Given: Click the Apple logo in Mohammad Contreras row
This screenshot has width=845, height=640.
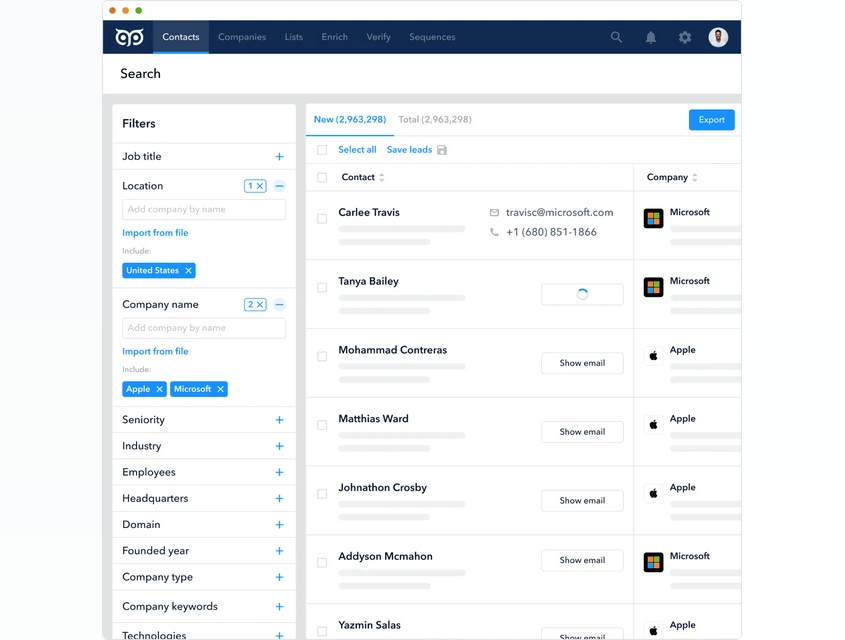Looking at the screenshot, I should coord(653,356).
